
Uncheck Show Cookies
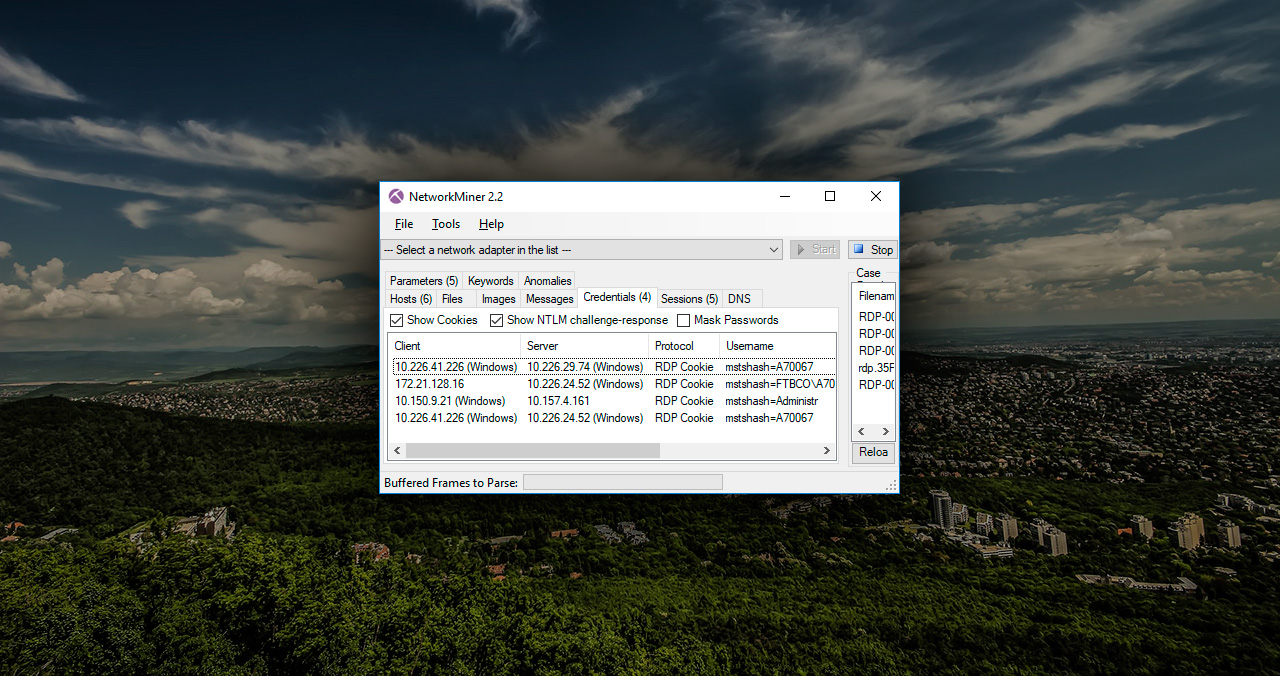point(396,320)
